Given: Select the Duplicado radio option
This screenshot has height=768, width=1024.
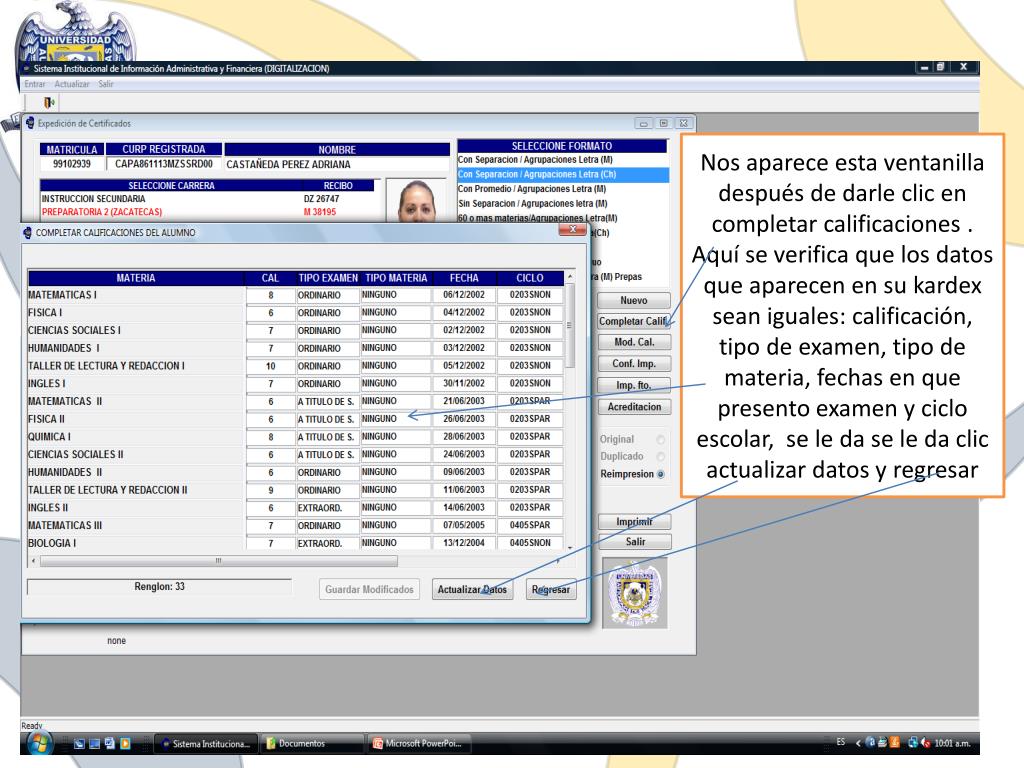Looking at the screenshot, I should pyautogui.click(x=660, y=457).
